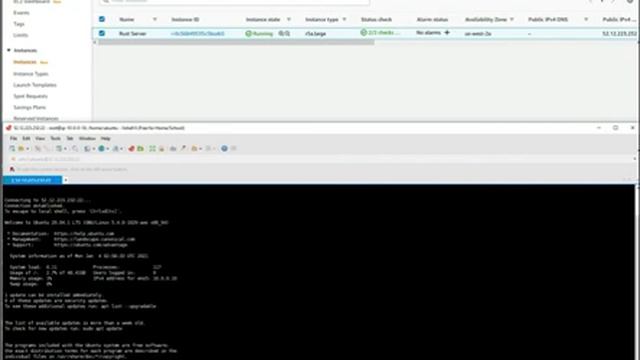640x360 pixels.
Task: Sort by Instance type column arrow
Action: pos(344,19)
